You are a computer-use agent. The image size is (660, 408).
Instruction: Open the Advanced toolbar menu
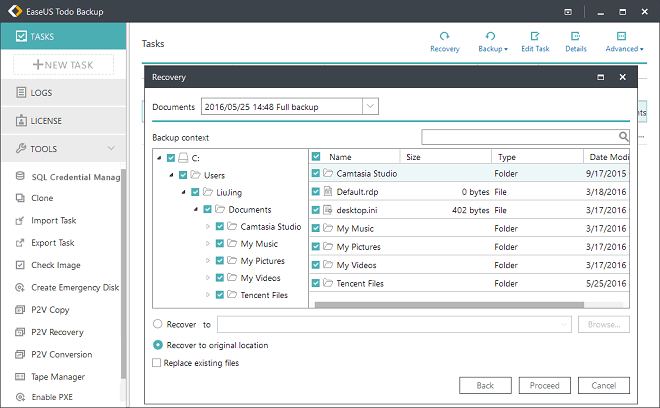[x=624, y=42]
